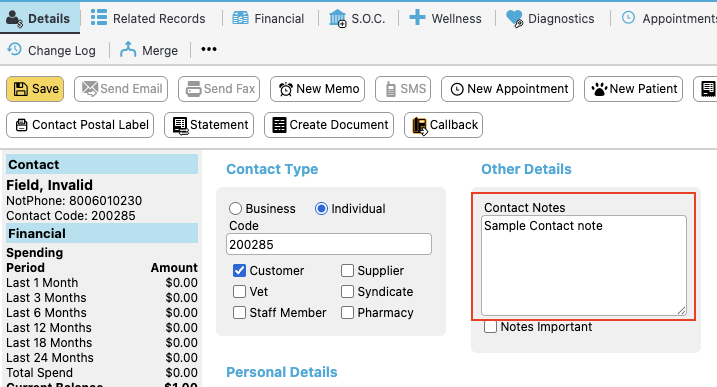Click the Send Email button
The image size is (717, 387).
pos(121,89)
